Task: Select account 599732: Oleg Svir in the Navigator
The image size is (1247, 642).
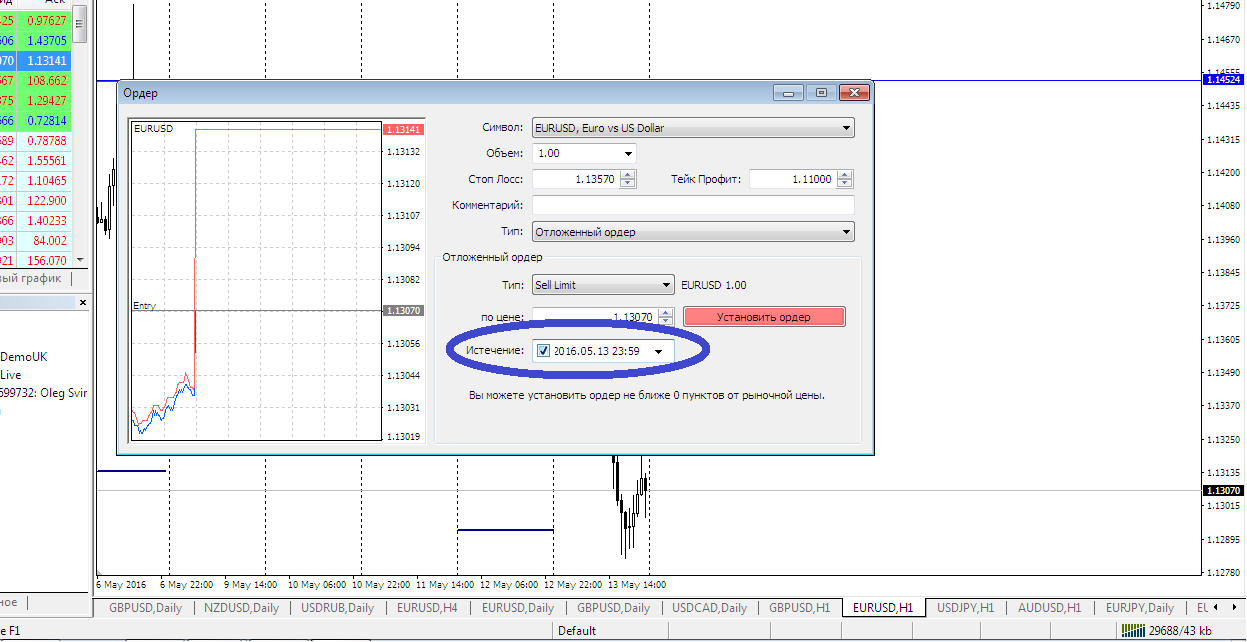Action: (x=44, y=393)
